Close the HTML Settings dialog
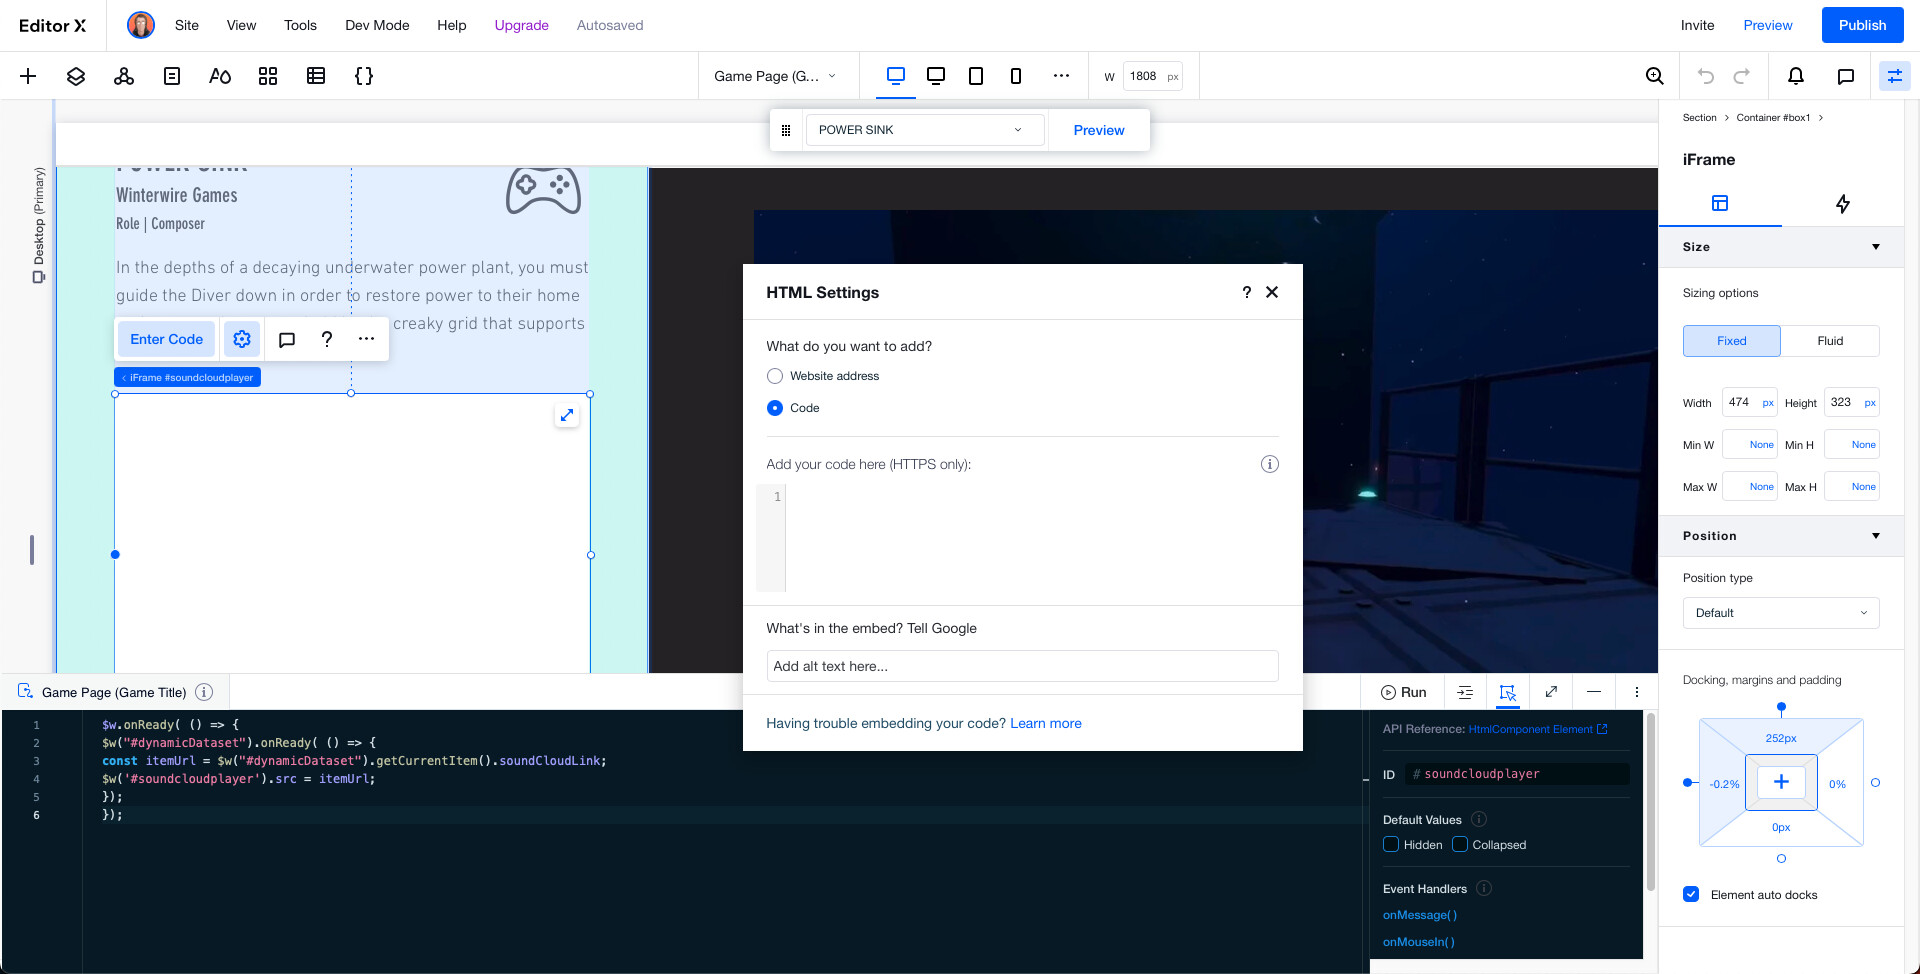1920x974 pixels. click(1272, 292)
